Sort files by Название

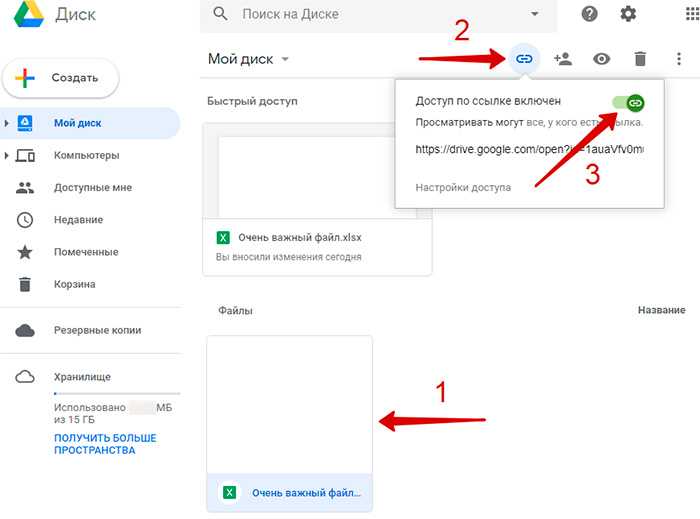[662, 310]
